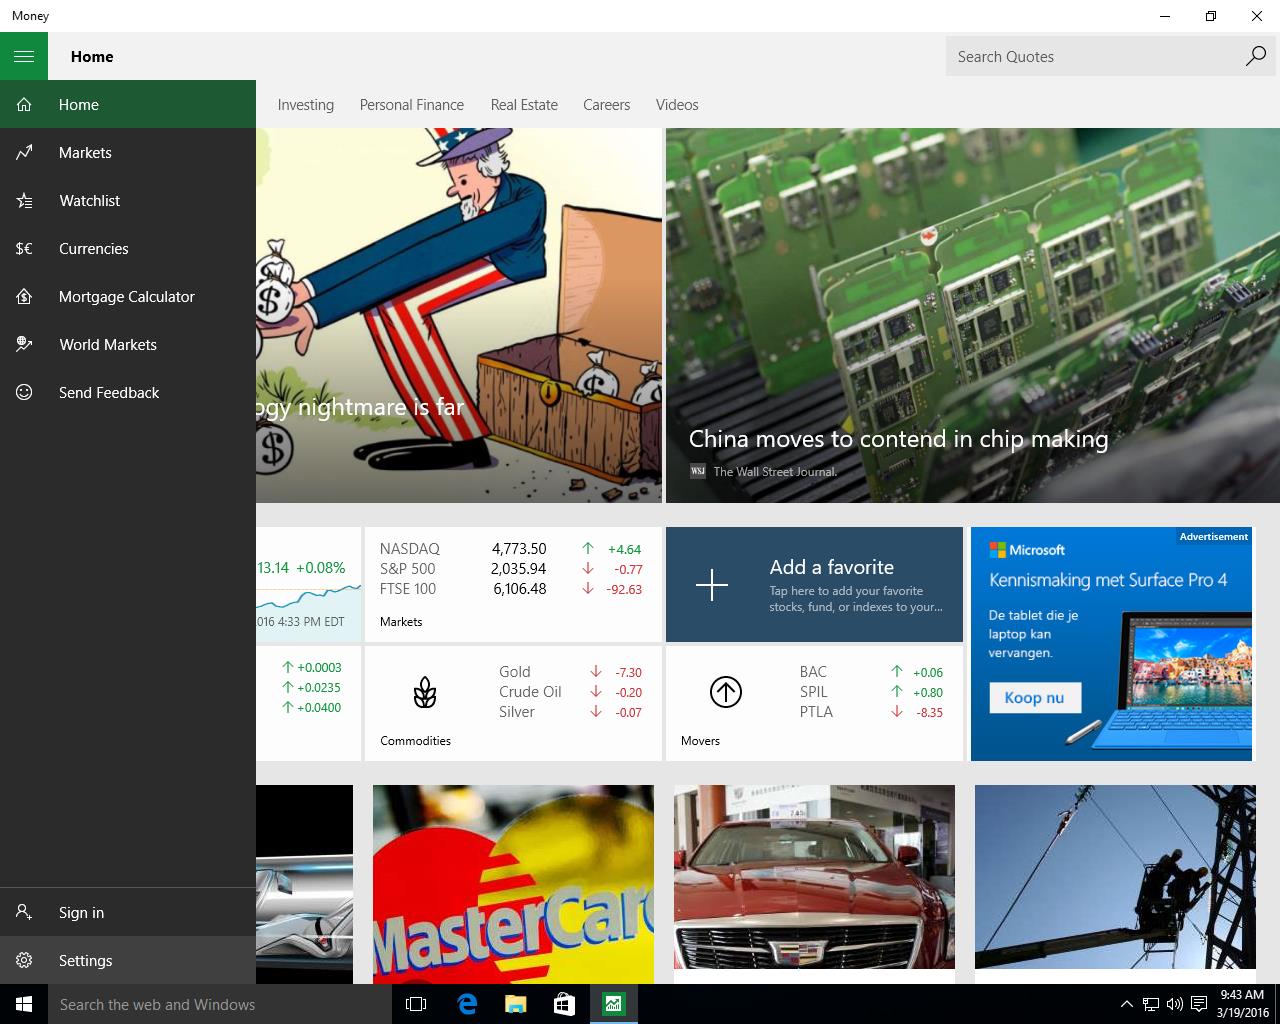This screenshot has width=1280, height=1024.
Task: Click the taskbar Search the web and Windows box
Action: click(220, 1004)
